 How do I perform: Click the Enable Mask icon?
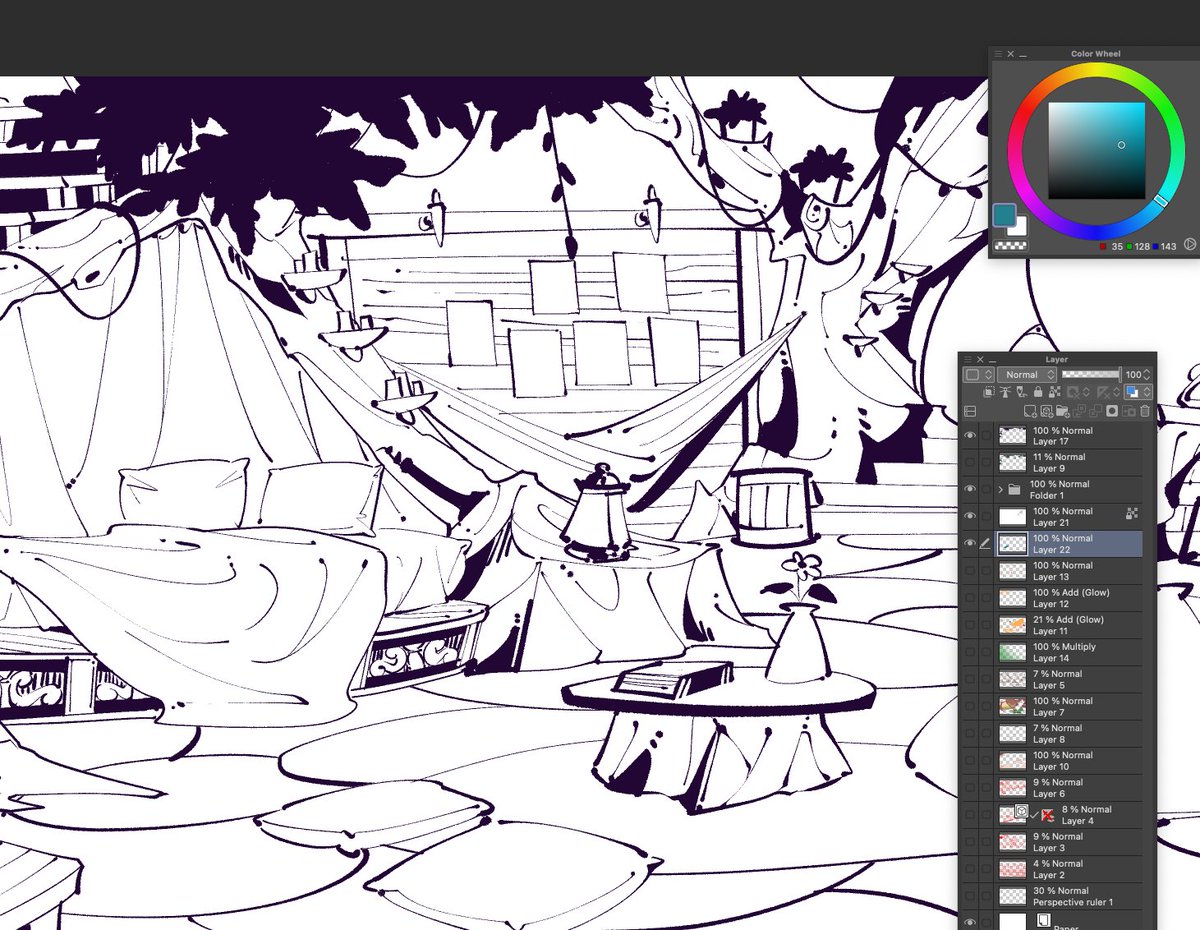1073,392
